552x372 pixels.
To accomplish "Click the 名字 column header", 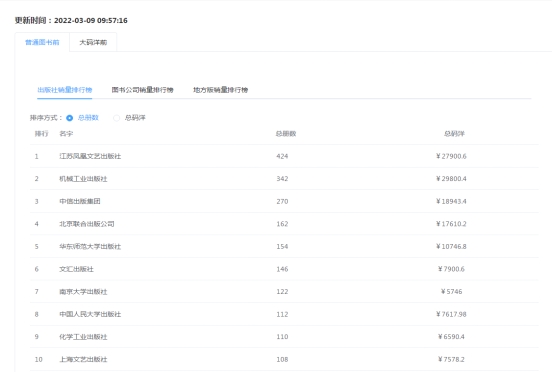I will (66, 134).
